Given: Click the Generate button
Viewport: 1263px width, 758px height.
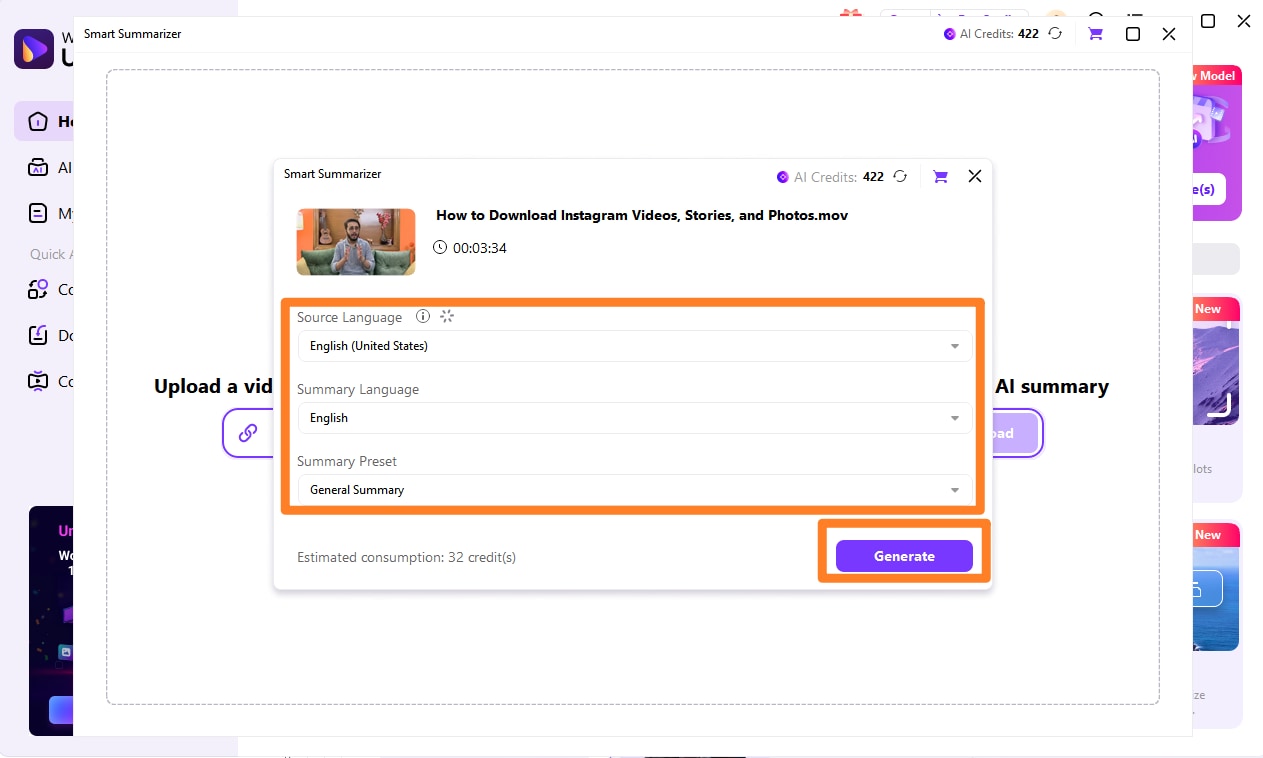Looking at the screenshot, I should 903,556.
